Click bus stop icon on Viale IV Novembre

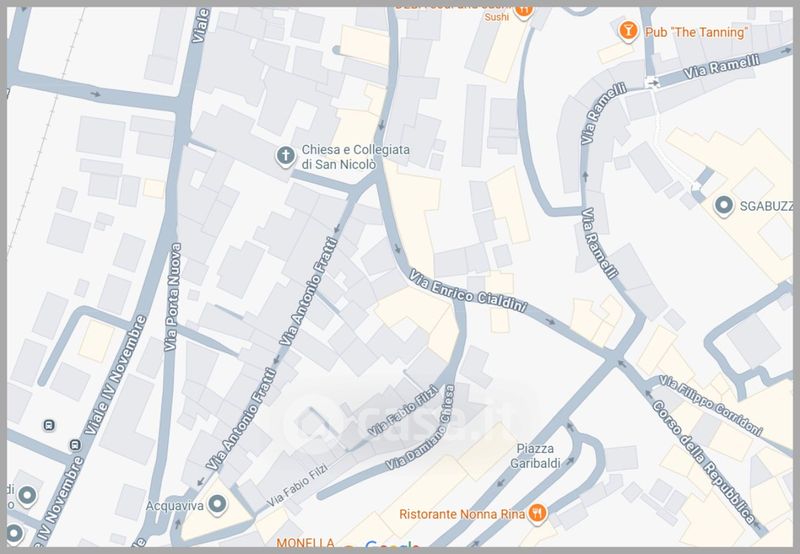74,444
